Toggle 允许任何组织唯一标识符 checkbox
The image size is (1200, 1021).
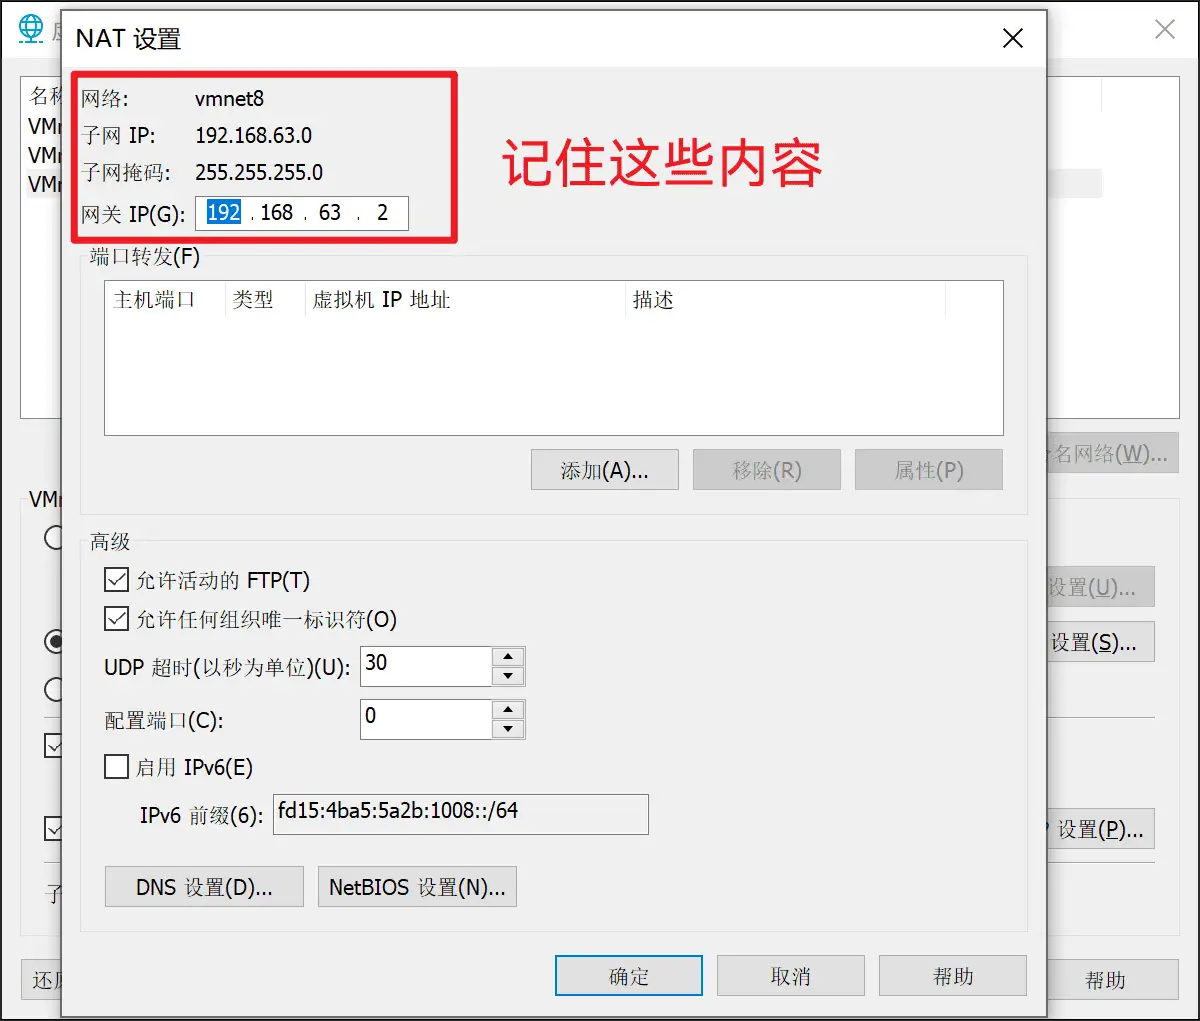tap(117, 619)
